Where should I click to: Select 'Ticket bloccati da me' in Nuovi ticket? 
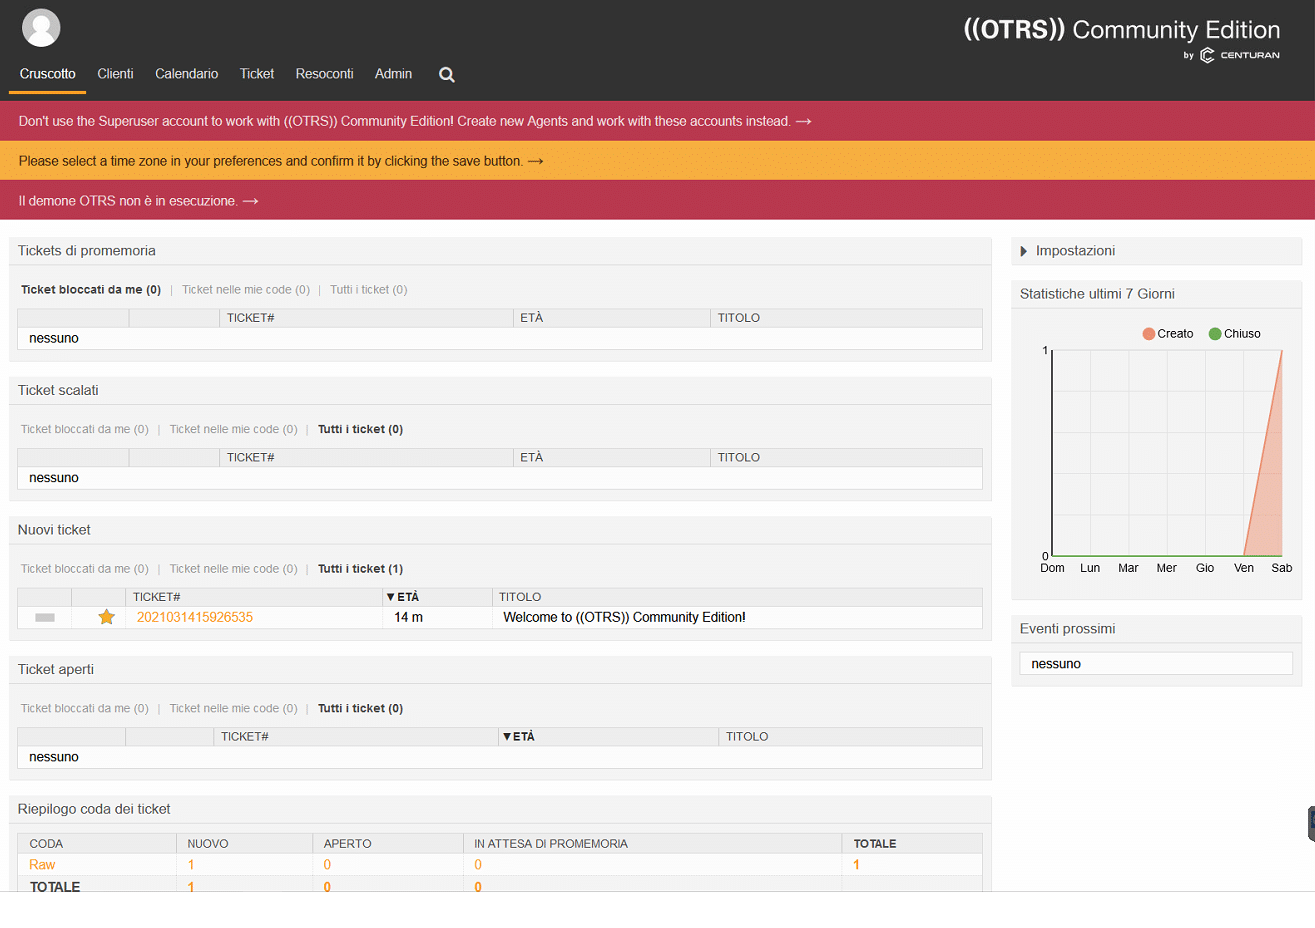click(x=85, y=569)
